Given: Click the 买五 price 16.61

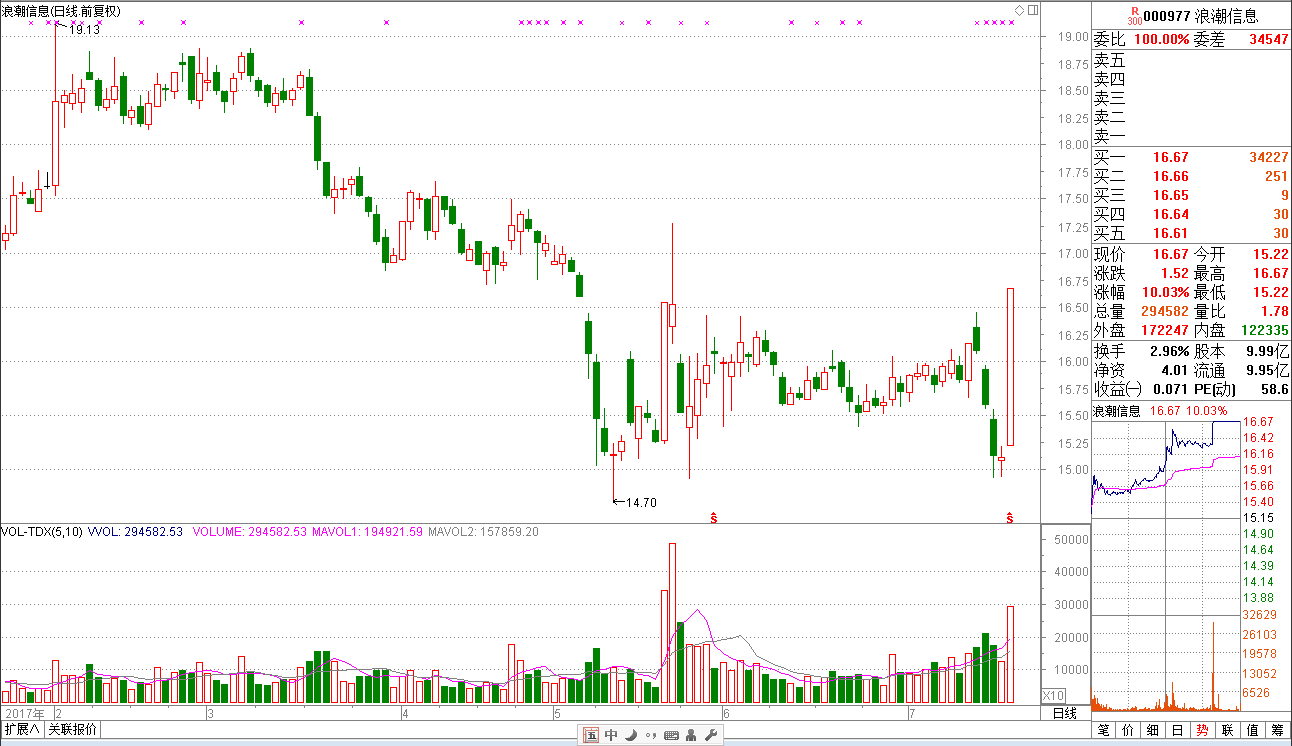Looking at the screenshot, I should pyautogui.click(x=1171, y=233).
